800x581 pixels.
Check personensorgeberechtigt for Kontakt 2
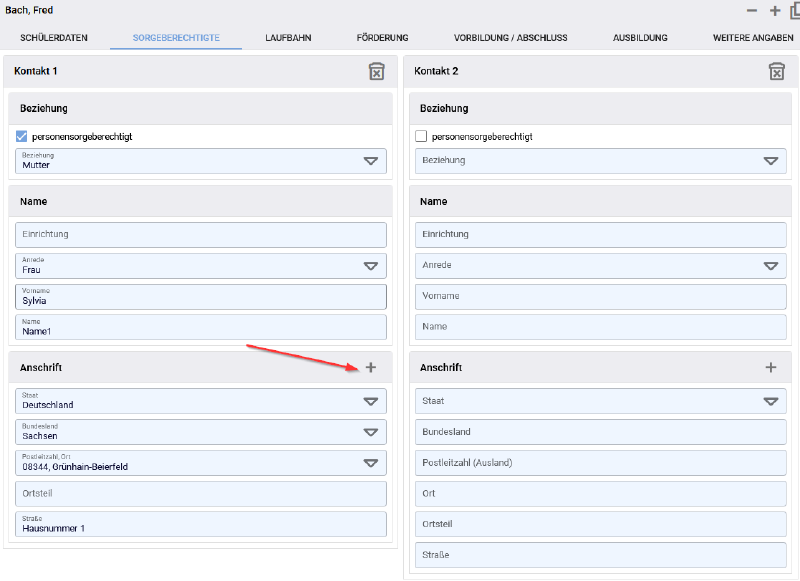point(421,136)
